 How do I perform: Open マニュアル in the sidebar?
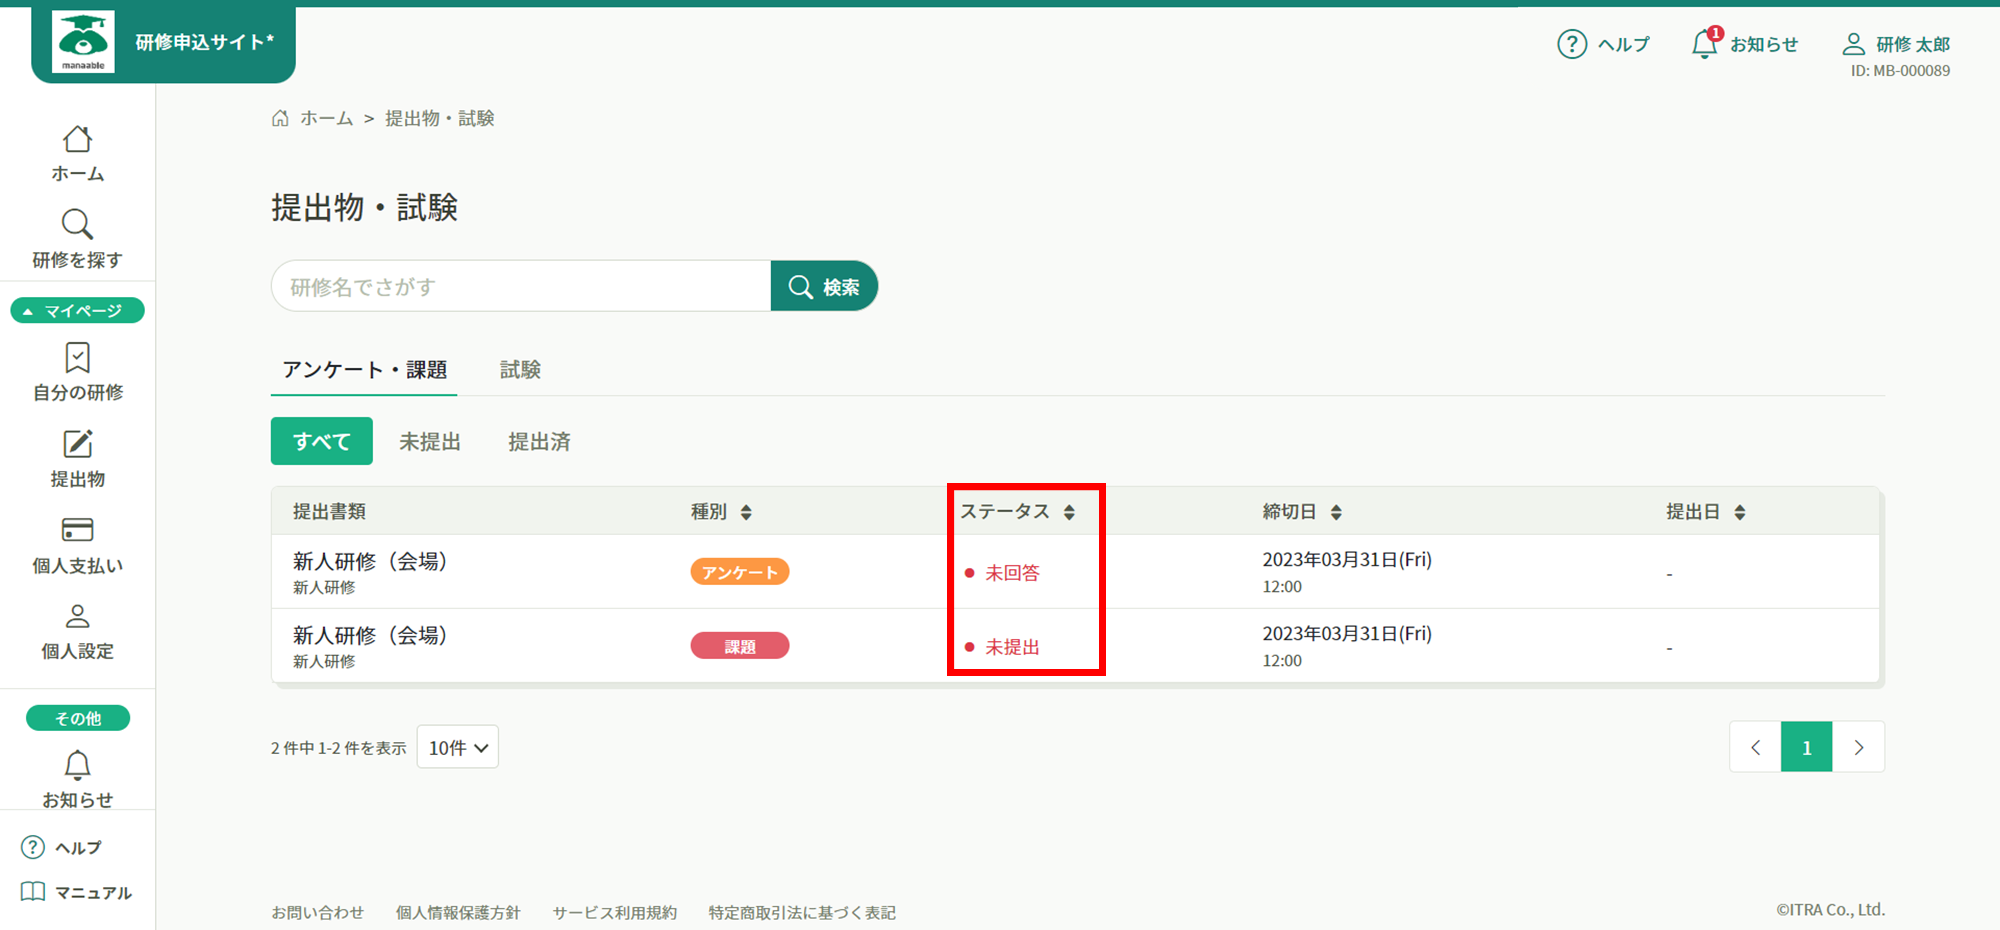tap(77, 892)
